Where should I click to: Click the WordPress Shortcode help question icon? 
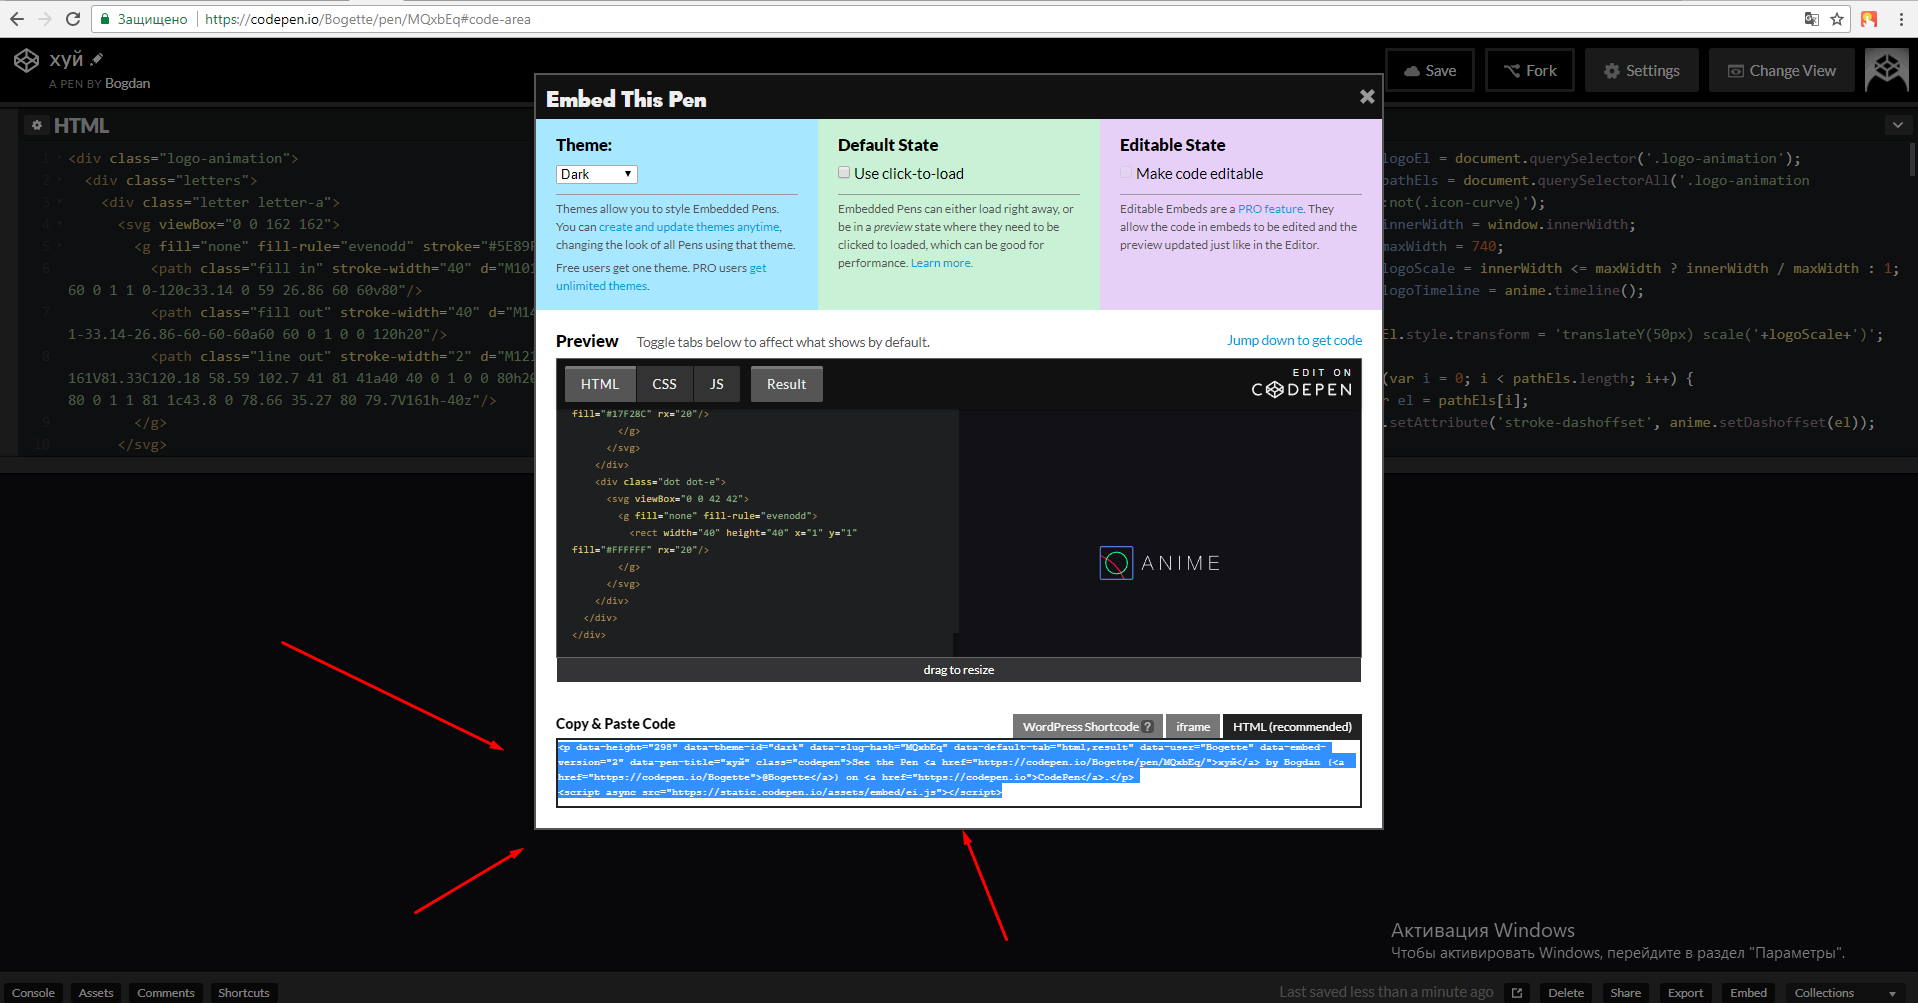click(1147, 727)
